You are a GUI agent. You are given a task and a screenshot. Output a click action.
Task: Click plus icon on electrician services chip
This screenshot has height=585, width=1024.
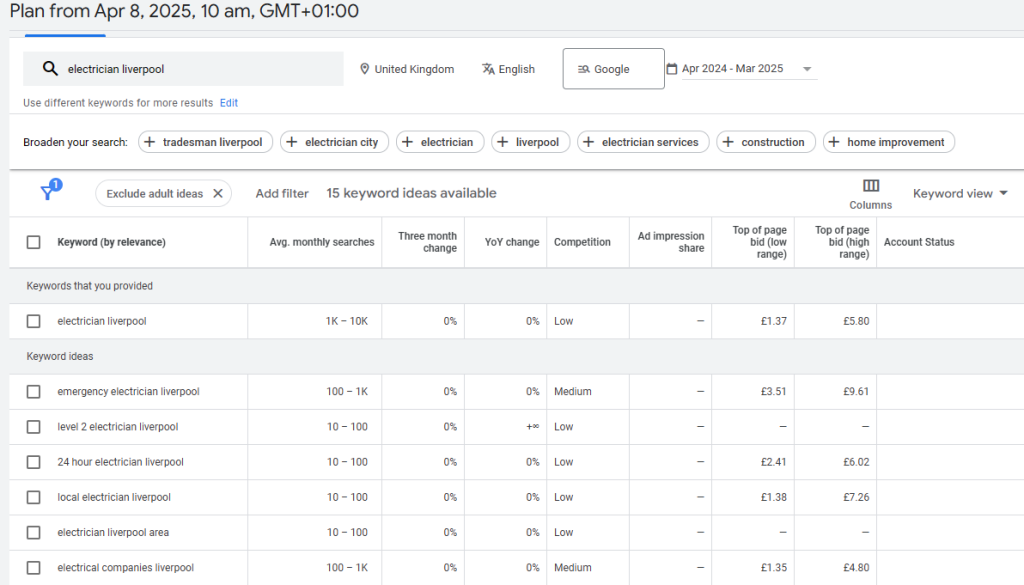pos(588,142)
